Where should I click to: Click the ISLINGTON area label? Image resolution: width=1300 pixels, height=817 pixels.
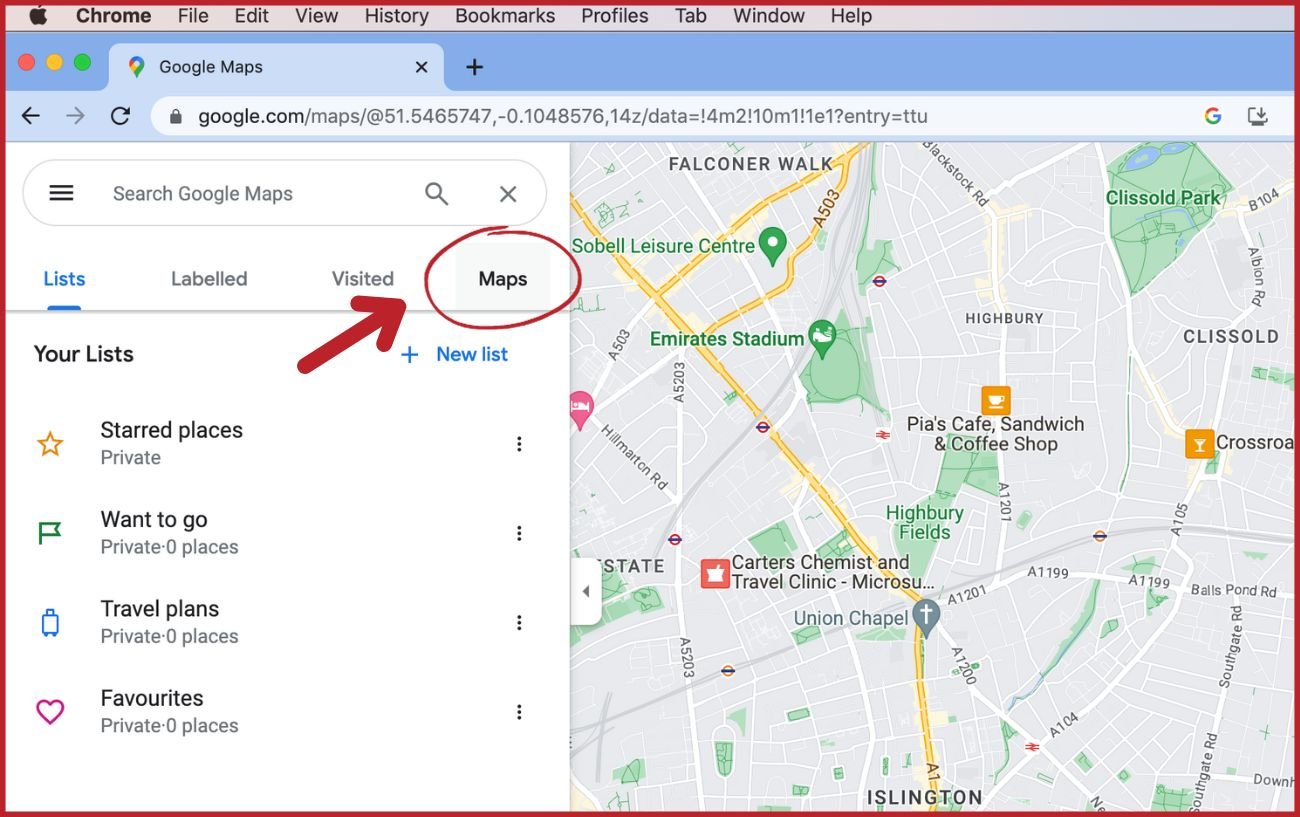[924, 798]
